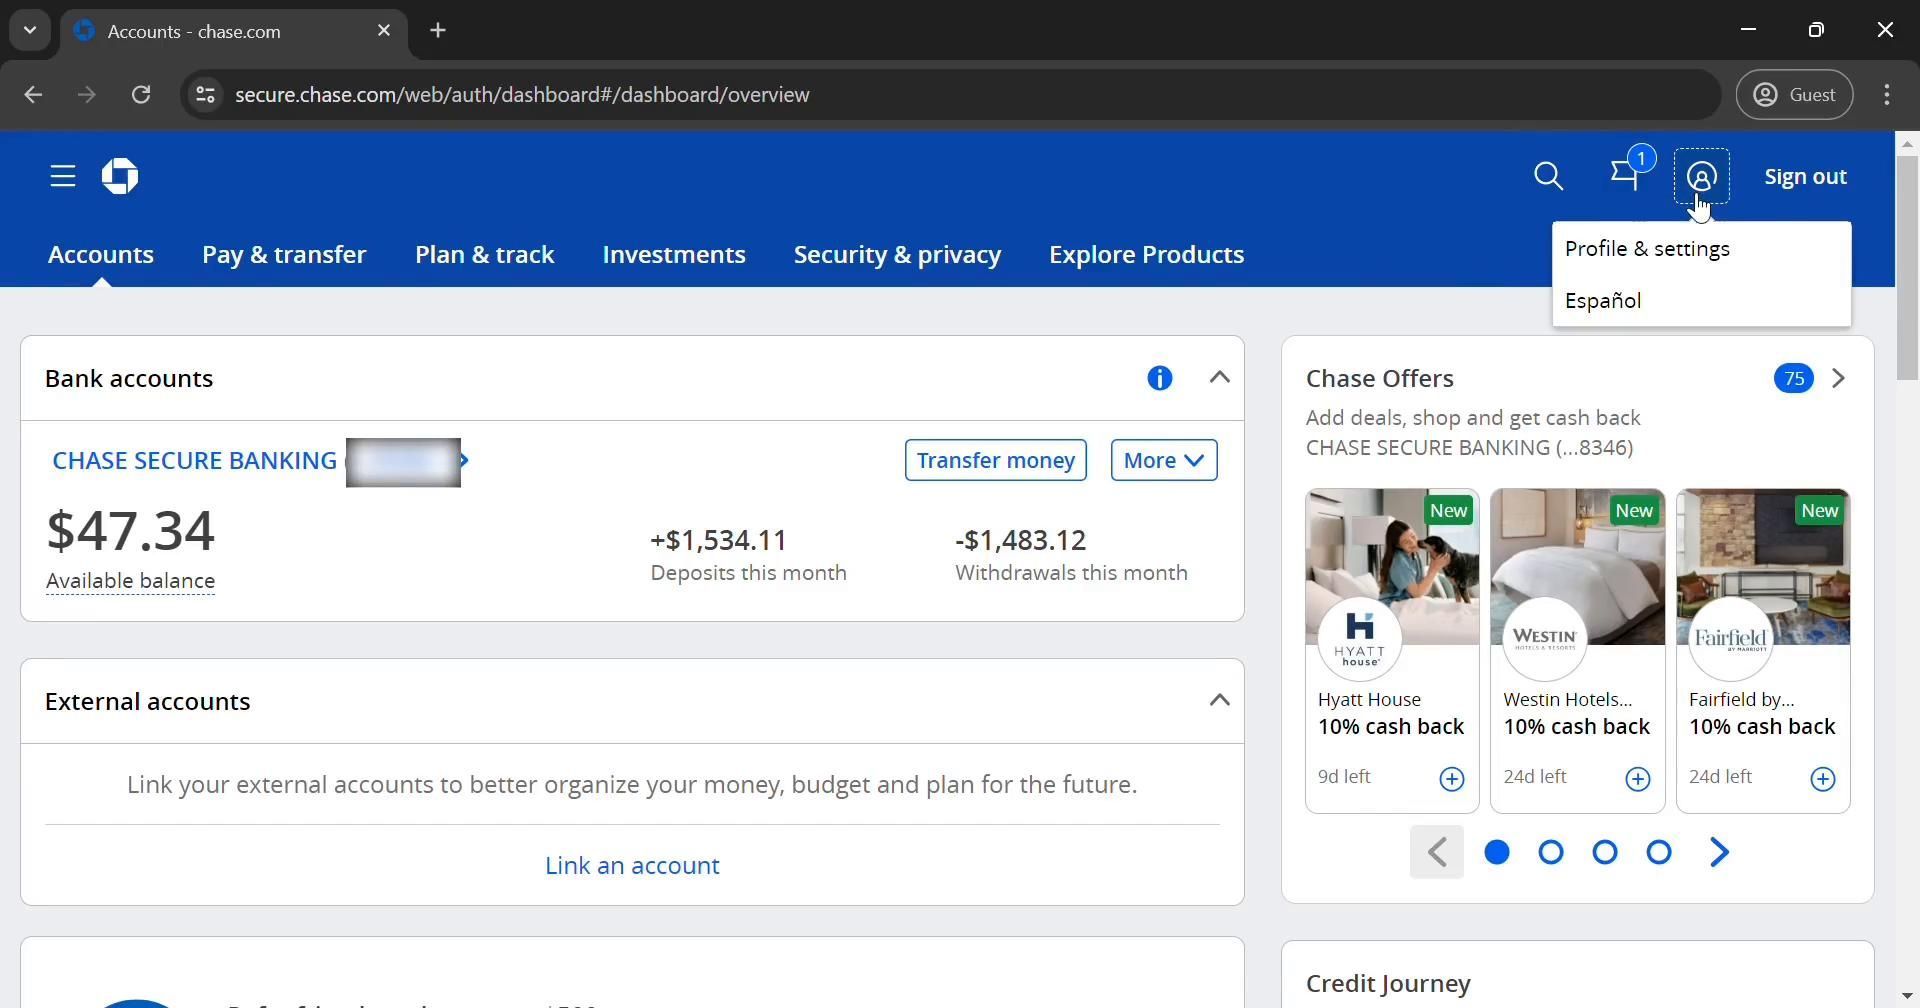Open secure messages notification icon

click(x=1626, y=177)
